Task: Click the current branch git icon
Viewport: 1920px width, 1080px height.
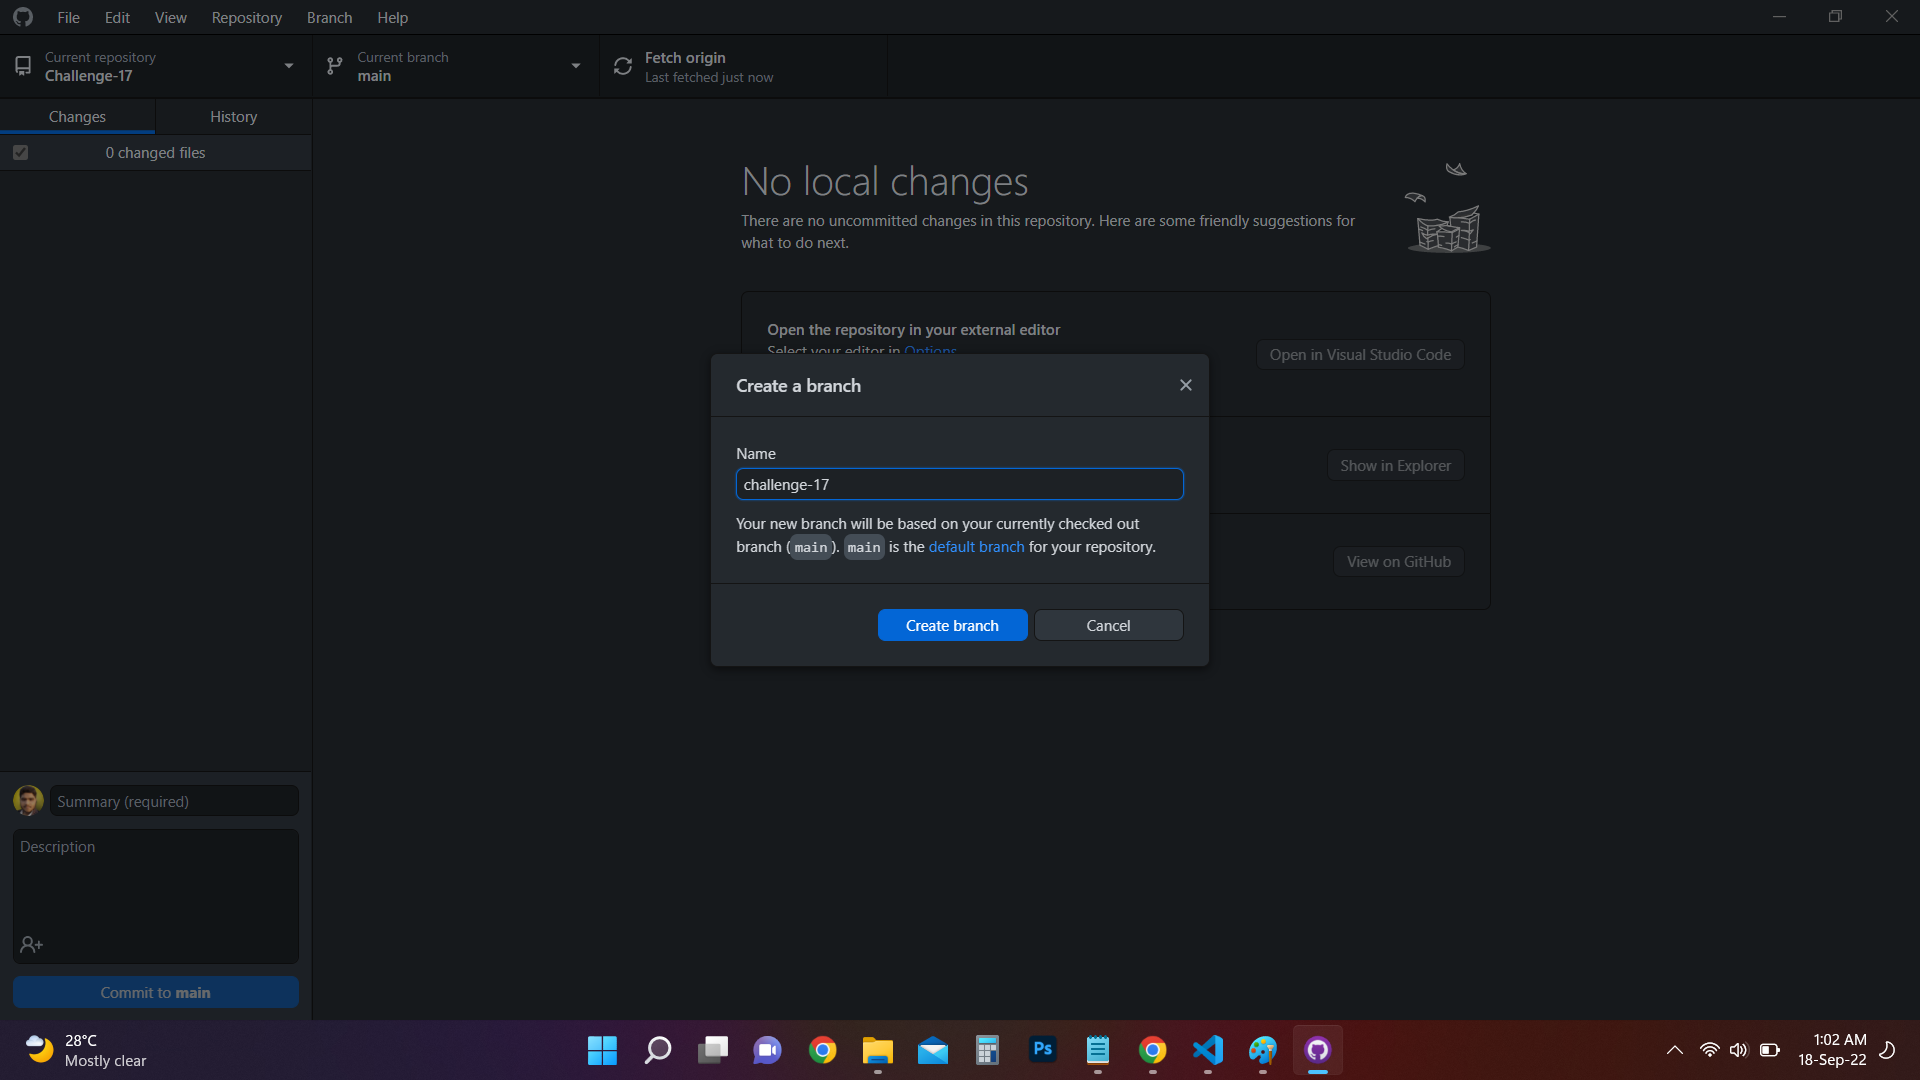Action: pos(335,67)
